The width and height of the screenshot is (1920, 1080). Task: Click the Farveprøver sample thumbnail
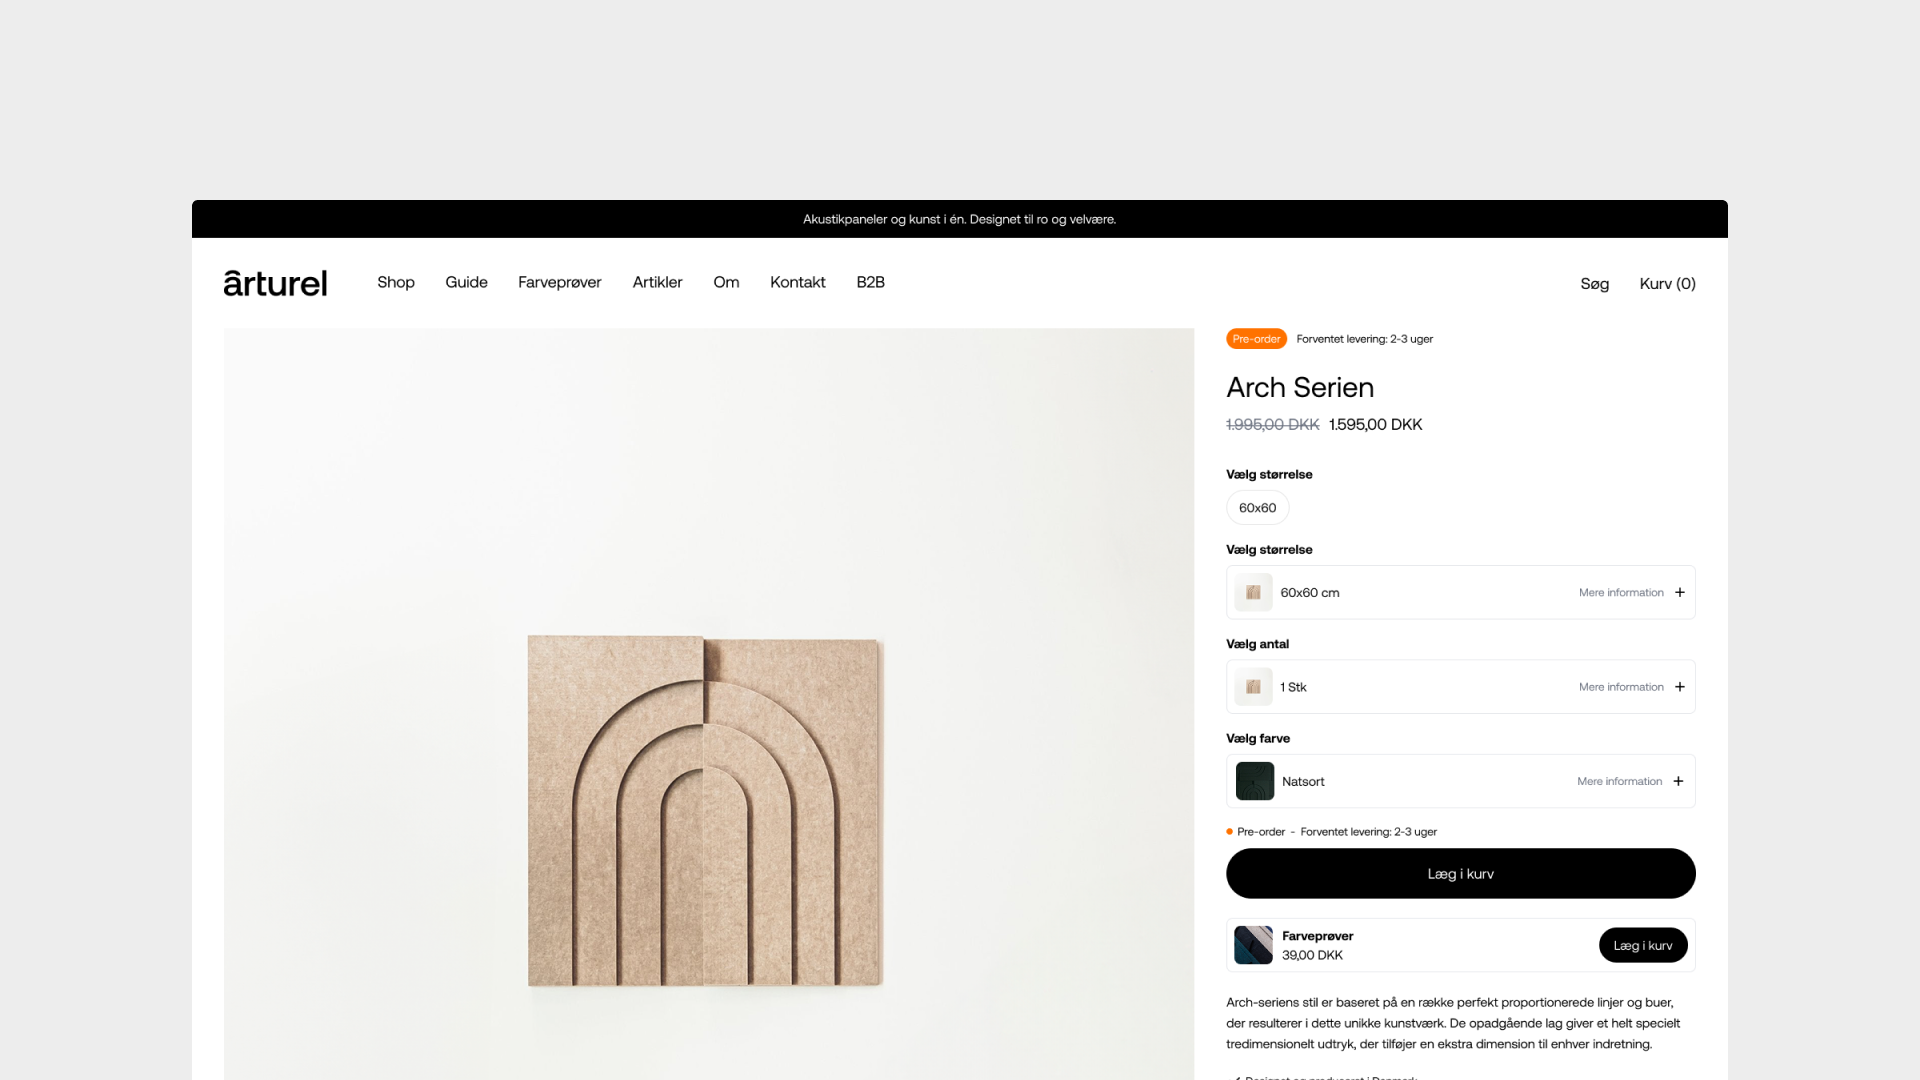coord(1253,945)
